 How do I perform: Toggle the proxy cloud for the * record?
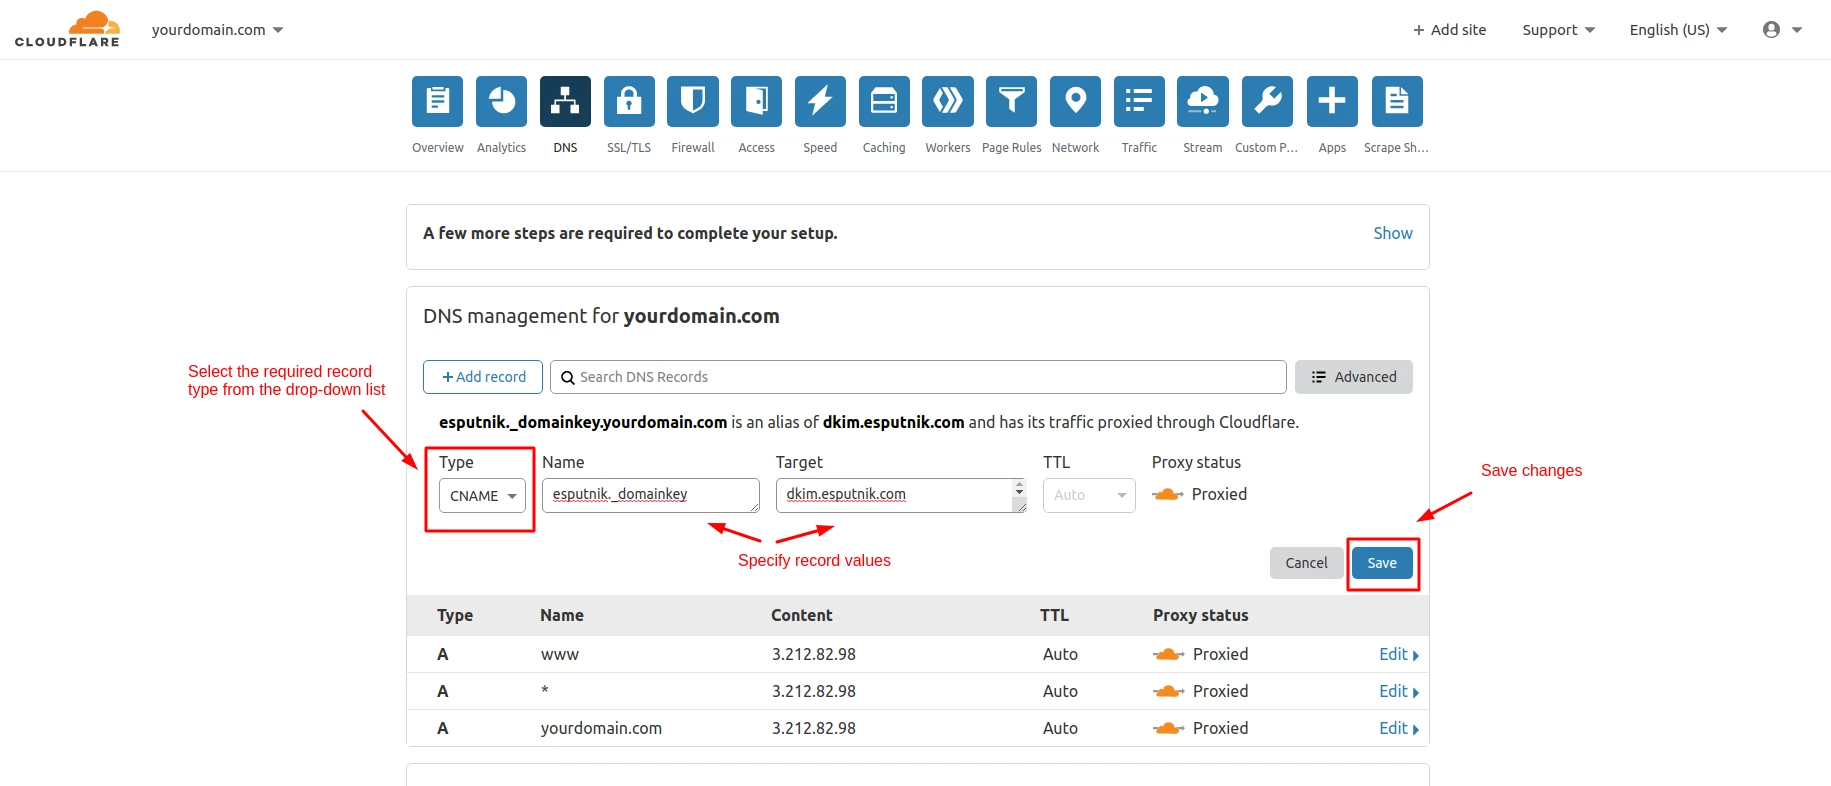(1168, 691)
